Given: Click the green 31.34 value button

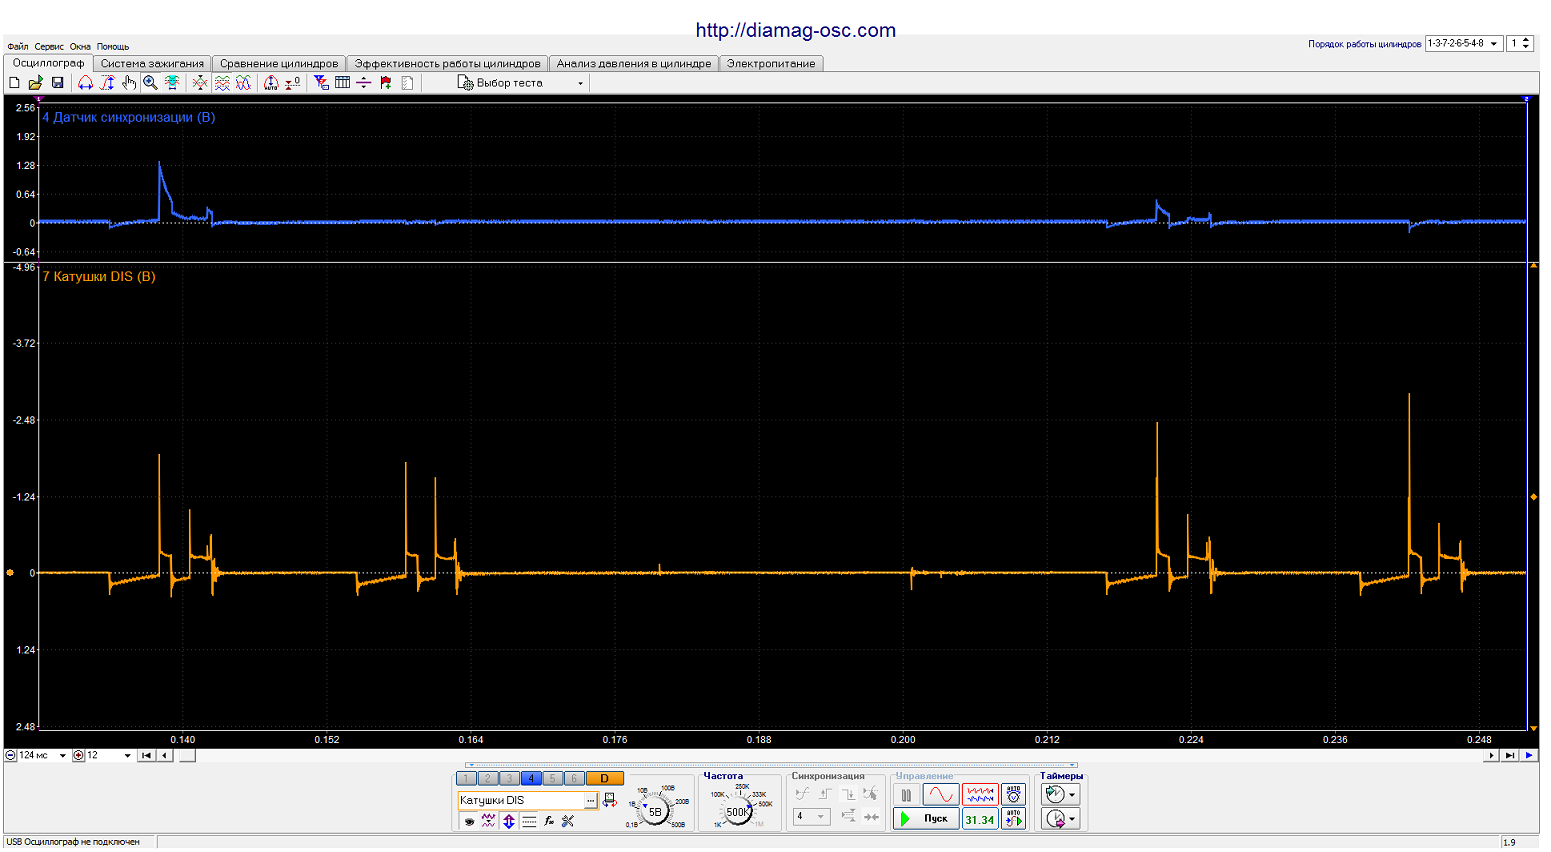Looking at the screenshot, I should (980, 819).
